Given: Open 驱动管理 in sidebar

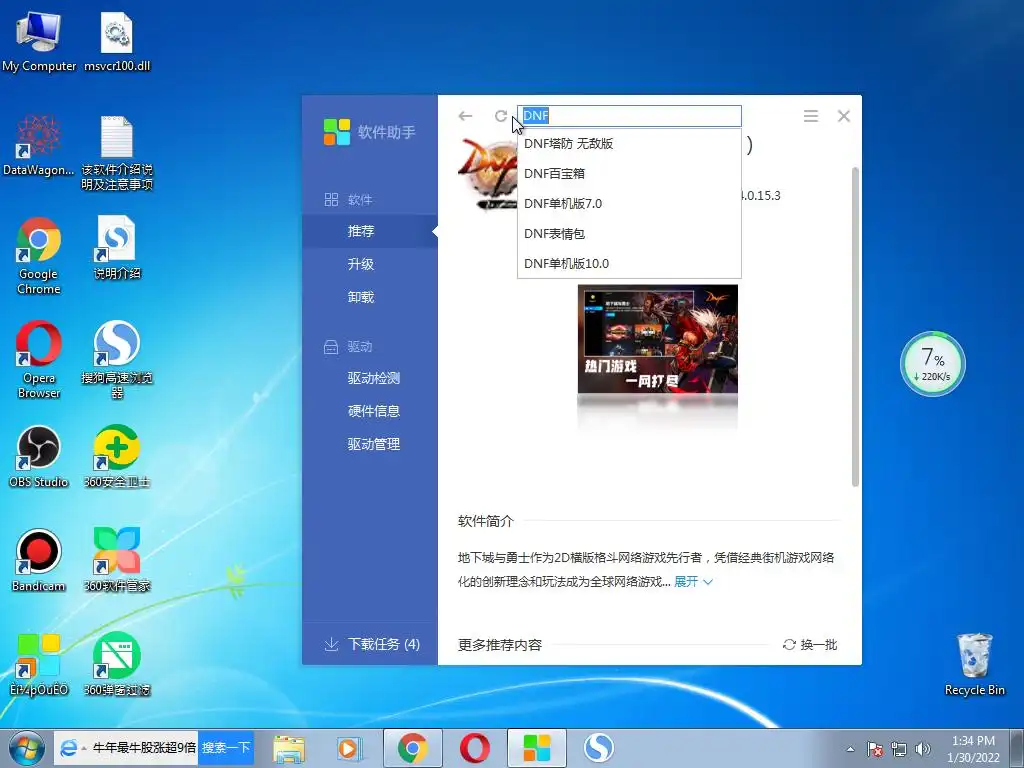Looking at the screenshot, I should (370, 444).
